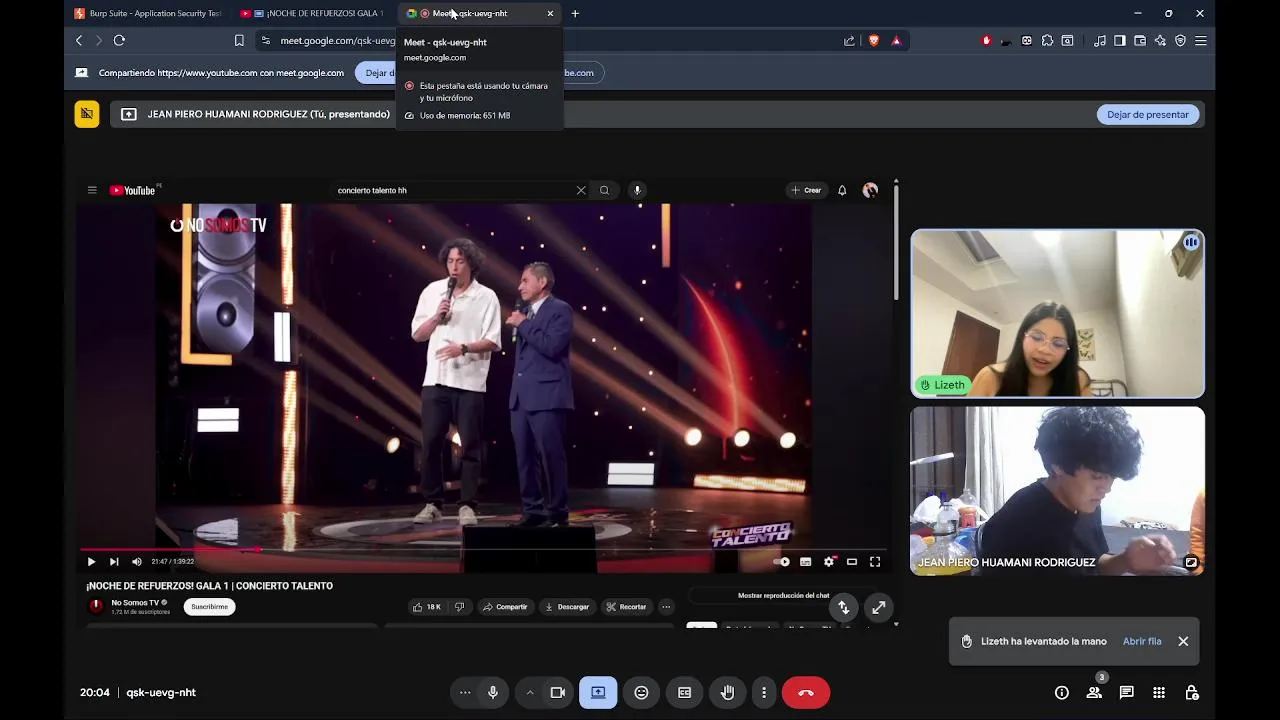Select Lizeth's video tile
This screenshot has height=720, width=1280.
pyautogui.click(x=1057, y=313)
